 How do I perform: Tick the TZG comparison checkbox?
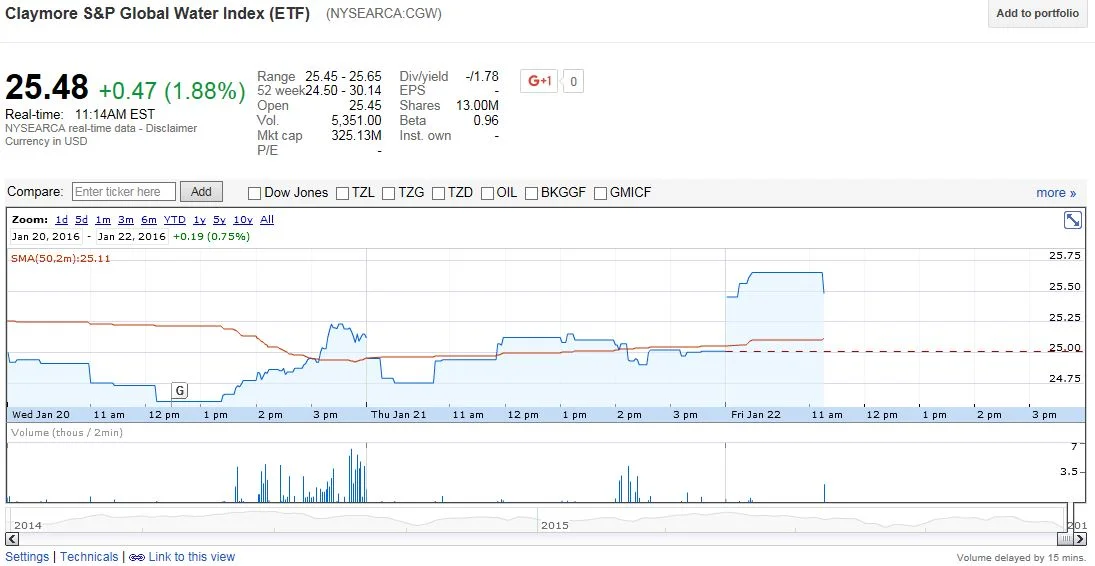(388, 193)
